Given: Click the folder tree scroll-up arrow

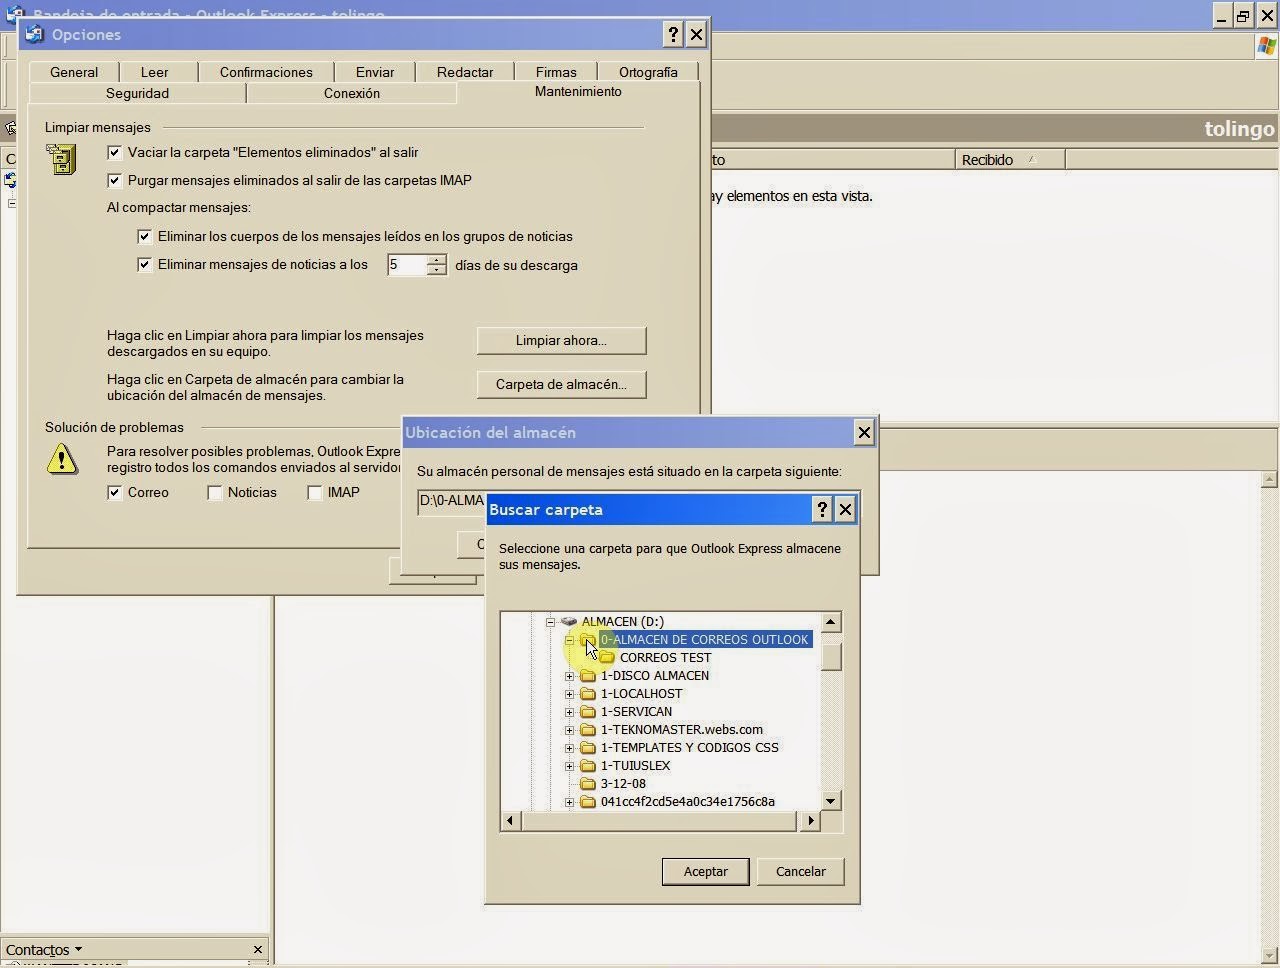Looking at the screenshot, I should pos(831,622).
